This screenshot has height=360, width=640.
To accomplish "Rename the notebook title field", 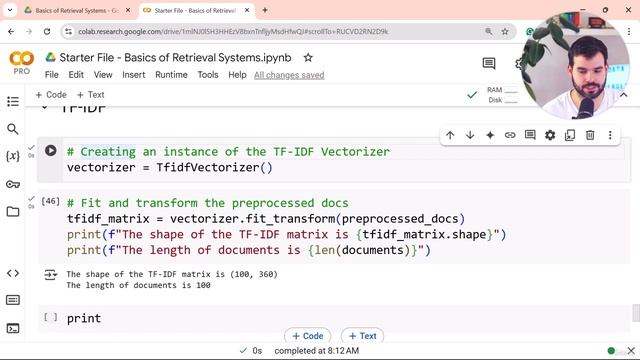I will point(176,58).
